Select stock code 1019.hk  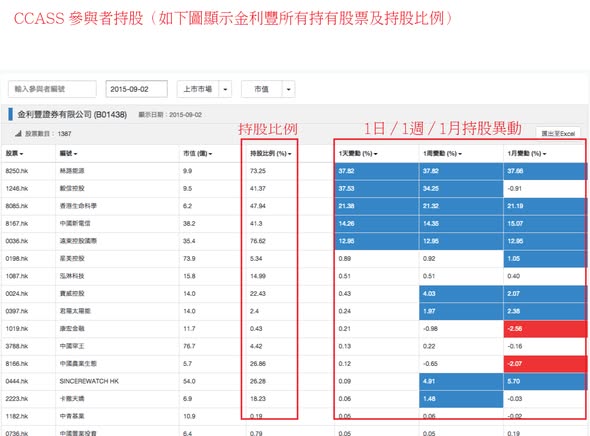[17, 328]
